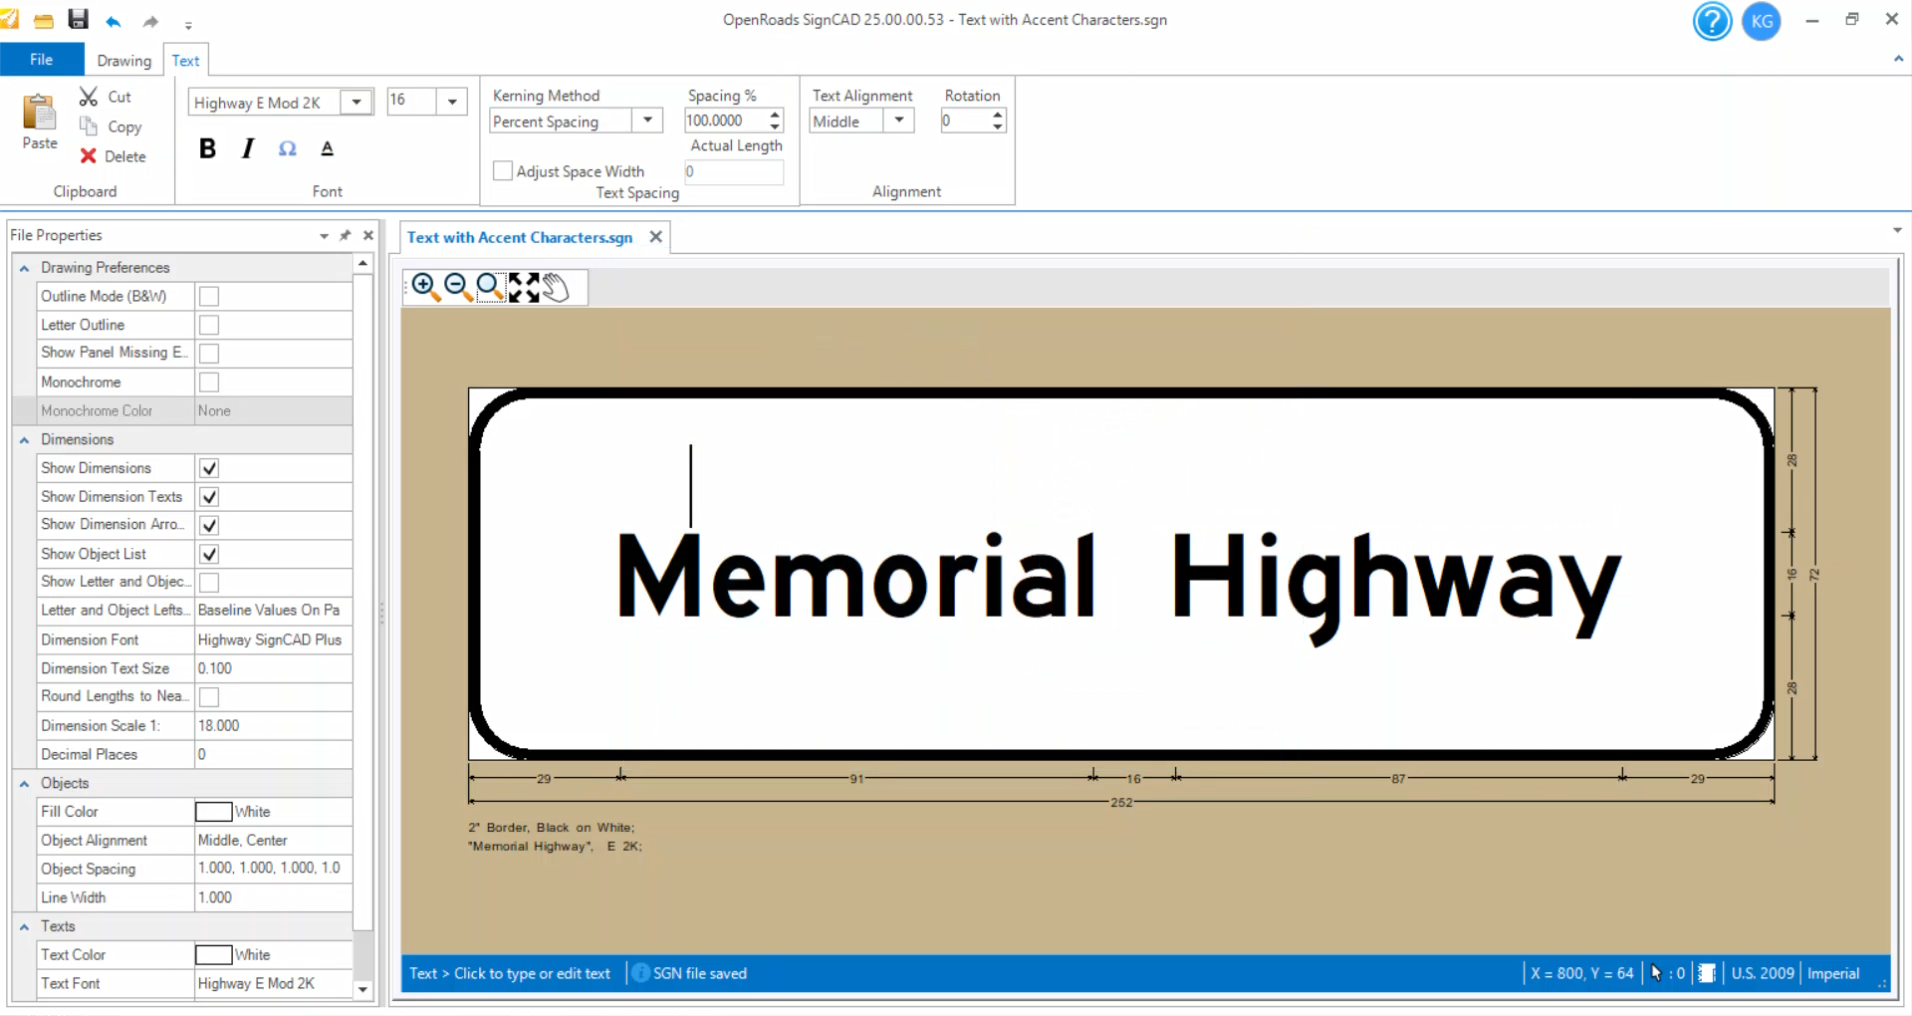The width and height of the screenshot is (1912, 1016).
Task: Open the Help question mark icon
Action: (1711, 21)
